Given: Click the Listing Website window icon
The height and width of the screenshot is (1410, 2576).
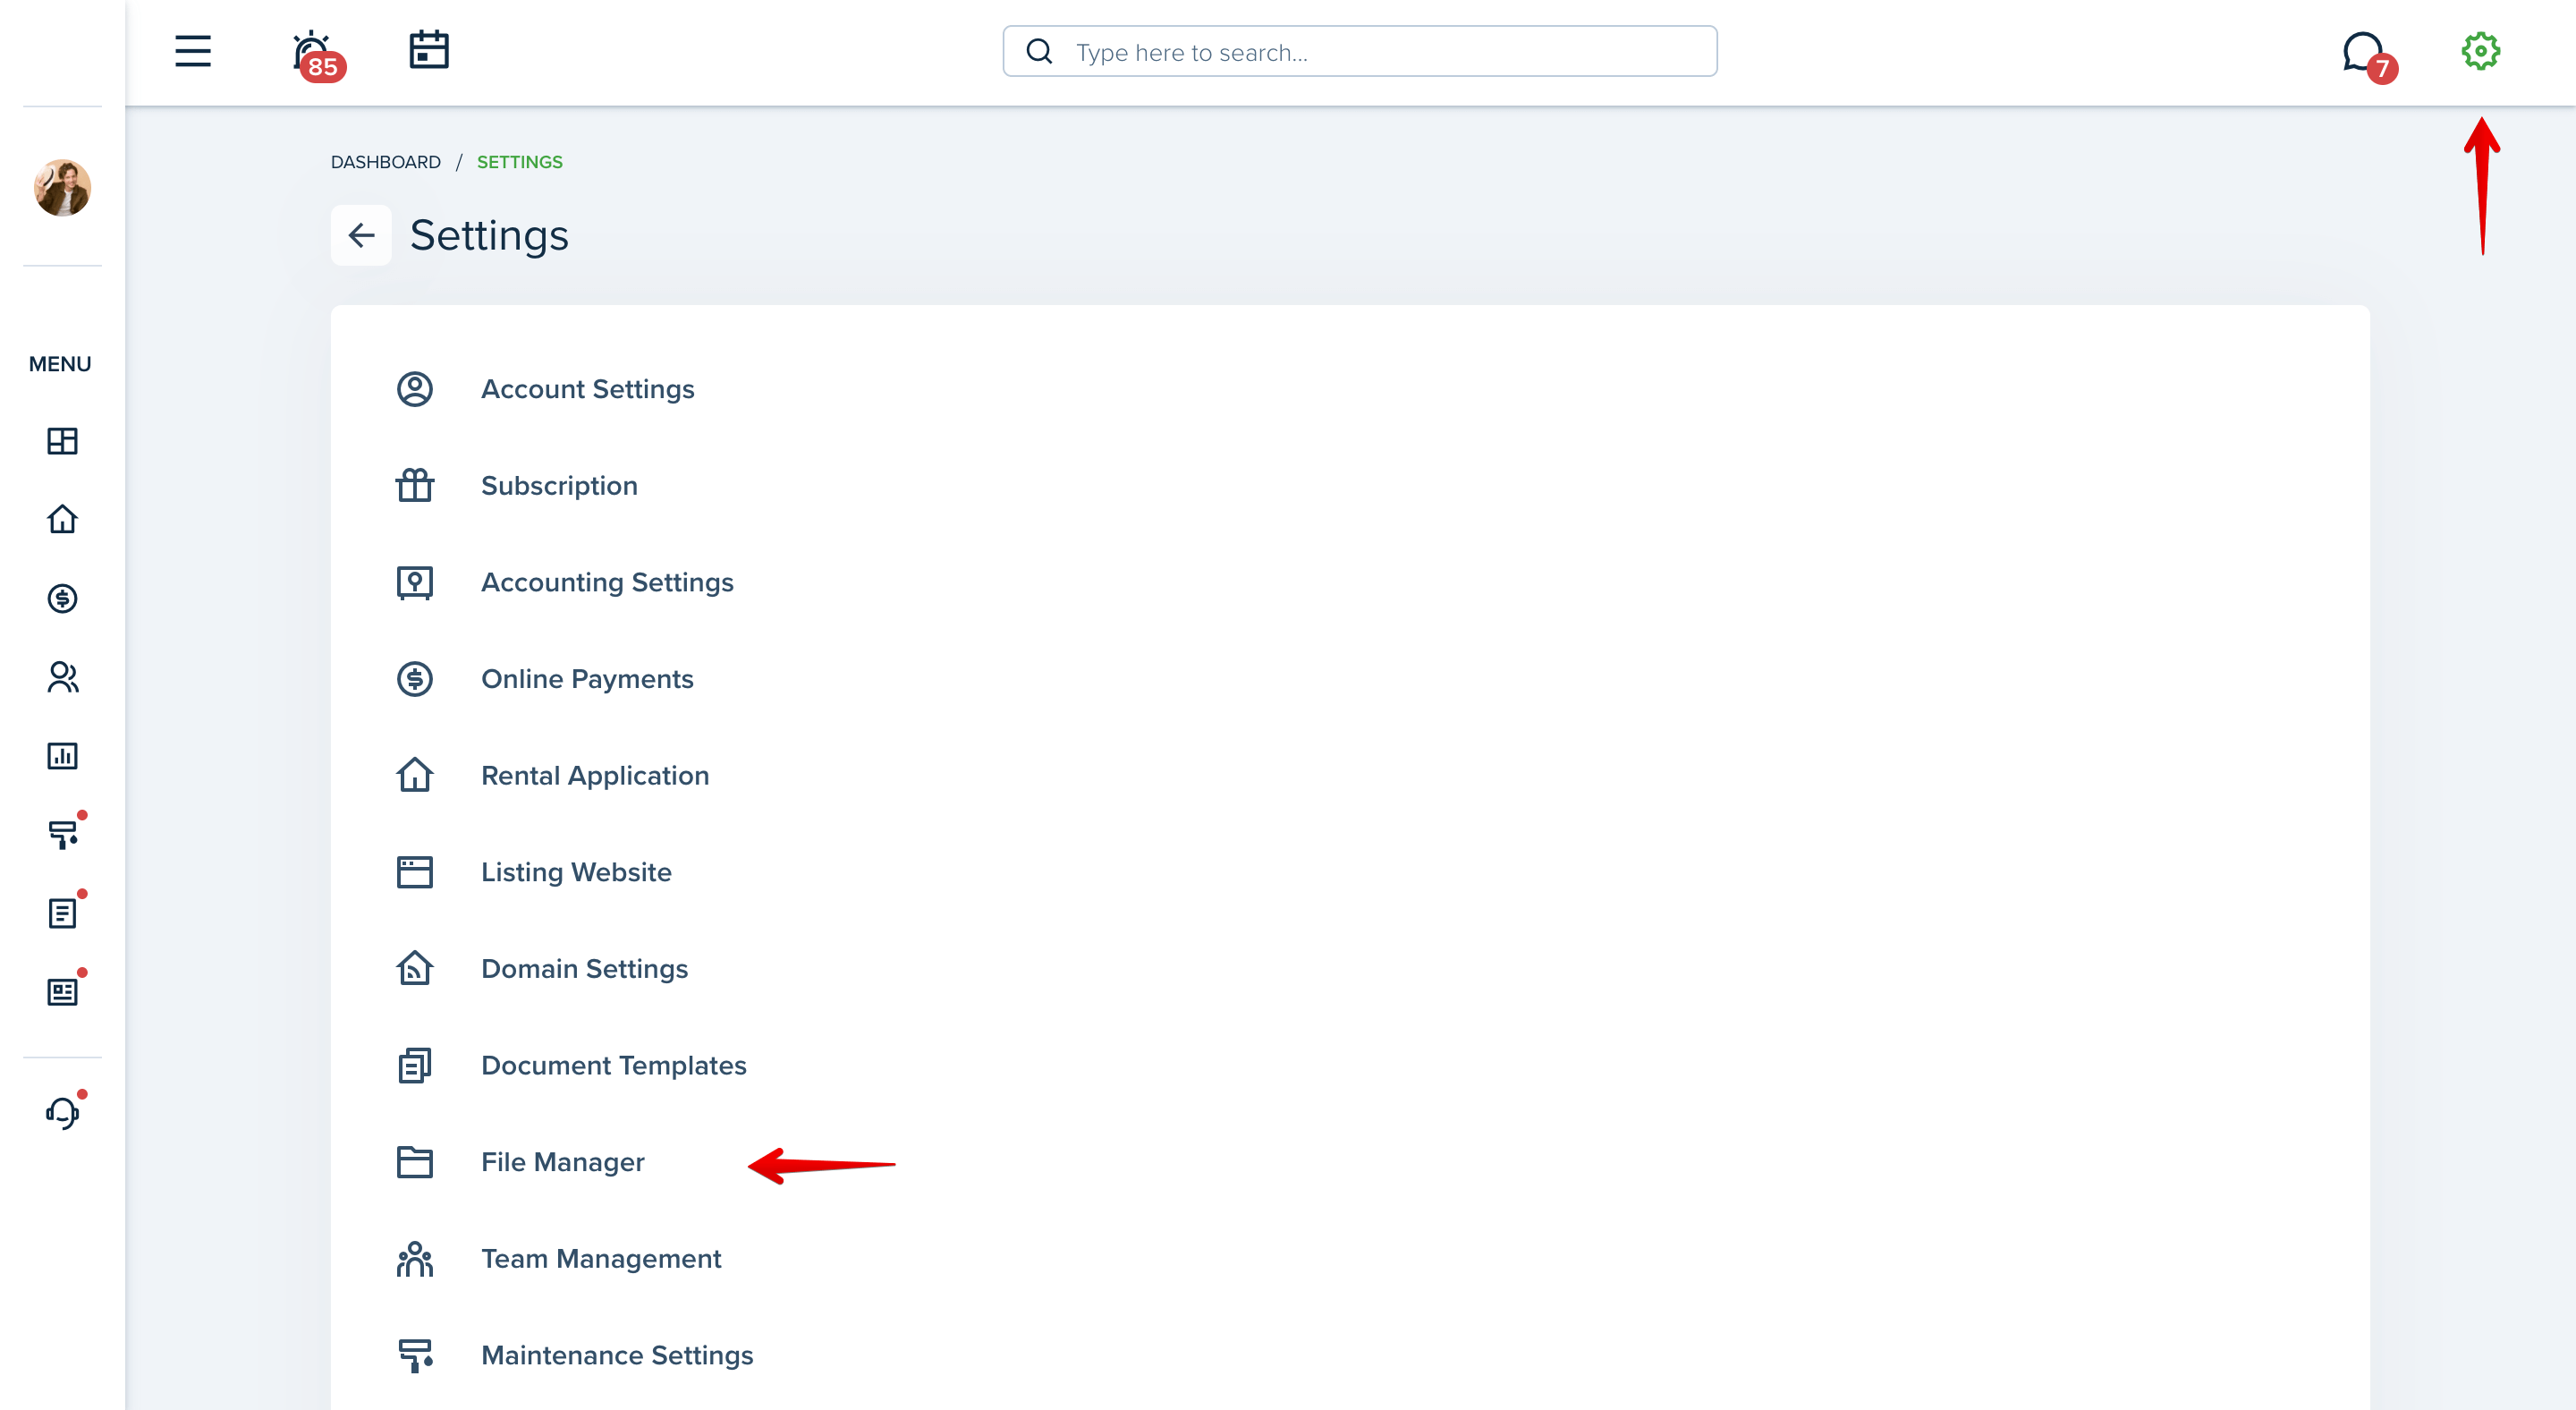Looking at the screenshot, I should click(415, 872).
